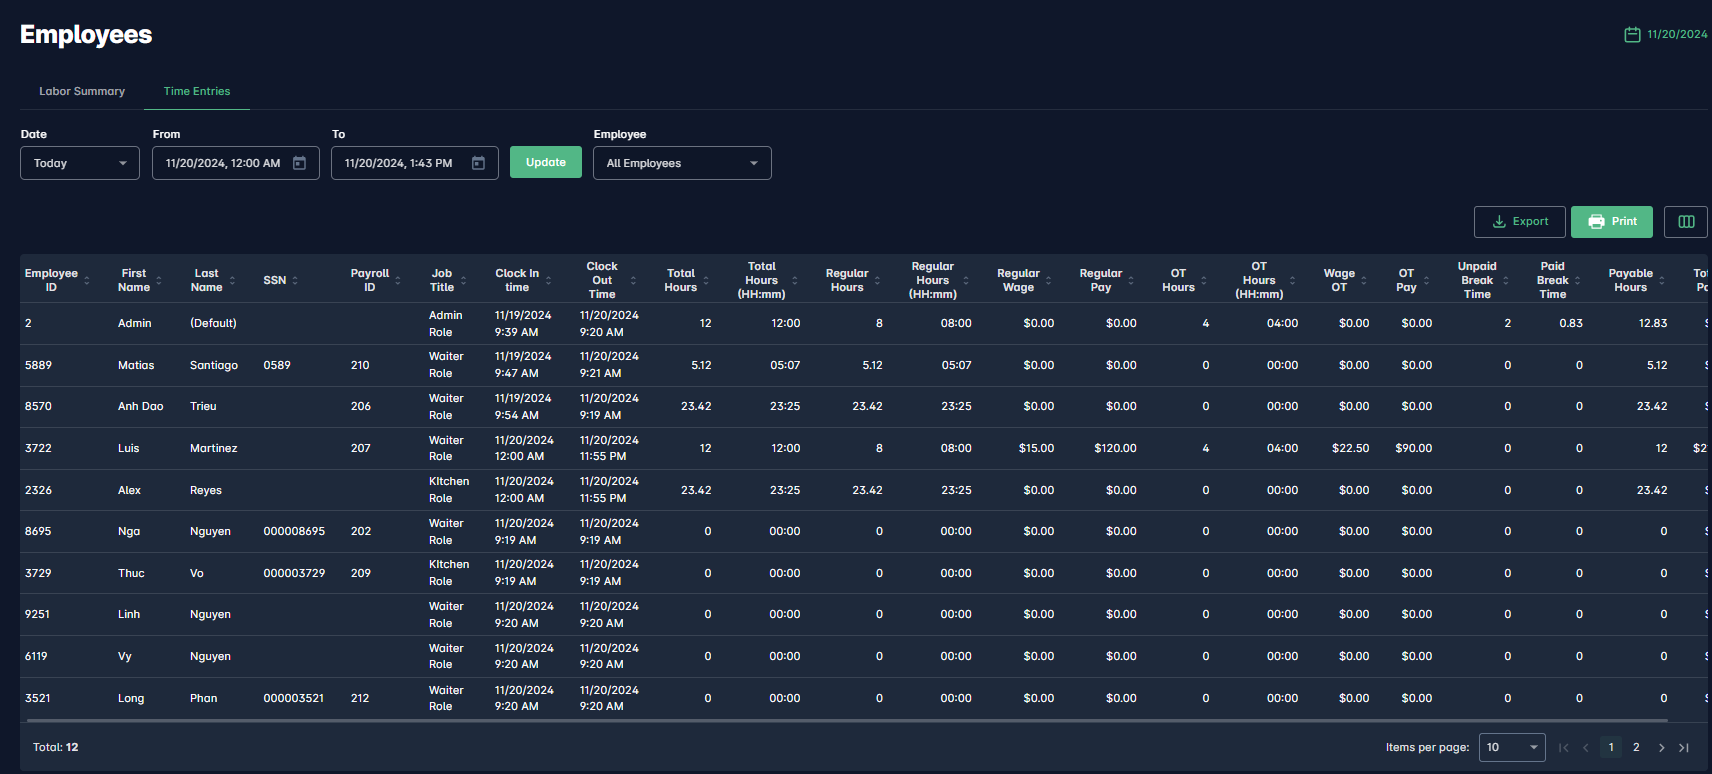Export the time entries
Viewport: 1712px width, 774px height.
pos(1520,222)
